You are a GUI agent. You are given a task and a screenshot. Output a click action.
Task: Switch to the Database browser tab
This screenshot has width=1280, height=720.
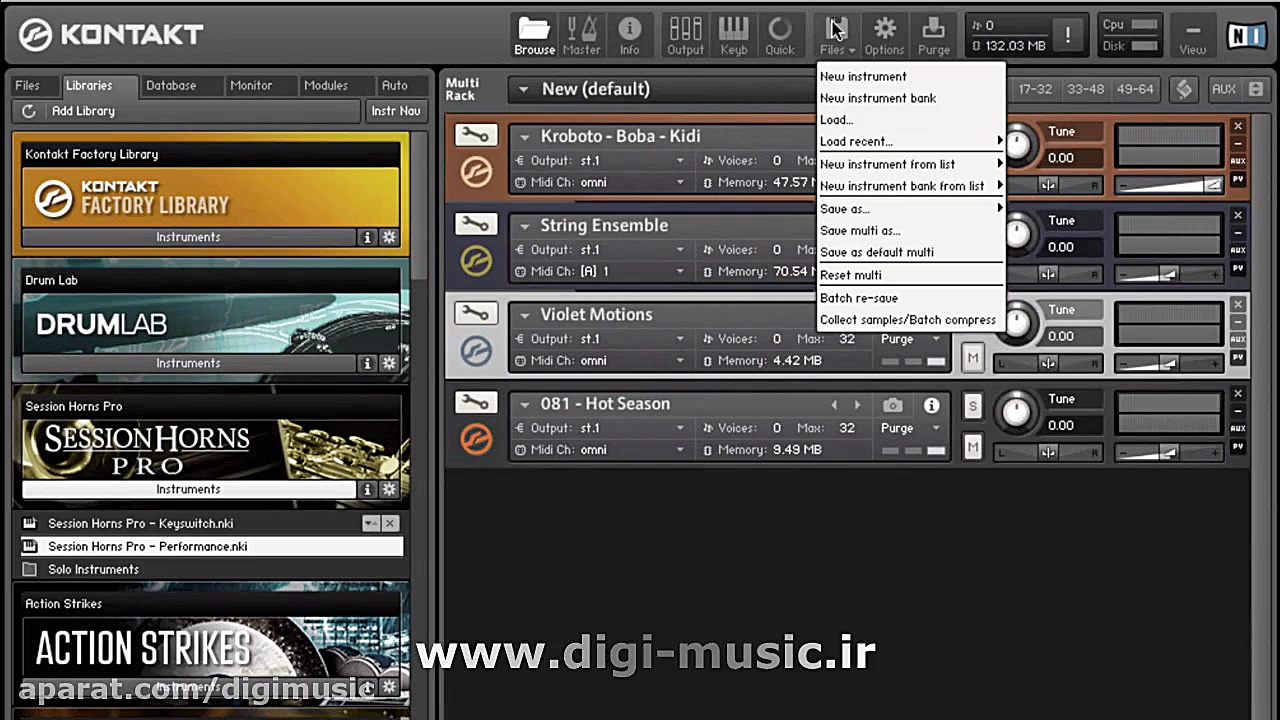tap(171, 86)
